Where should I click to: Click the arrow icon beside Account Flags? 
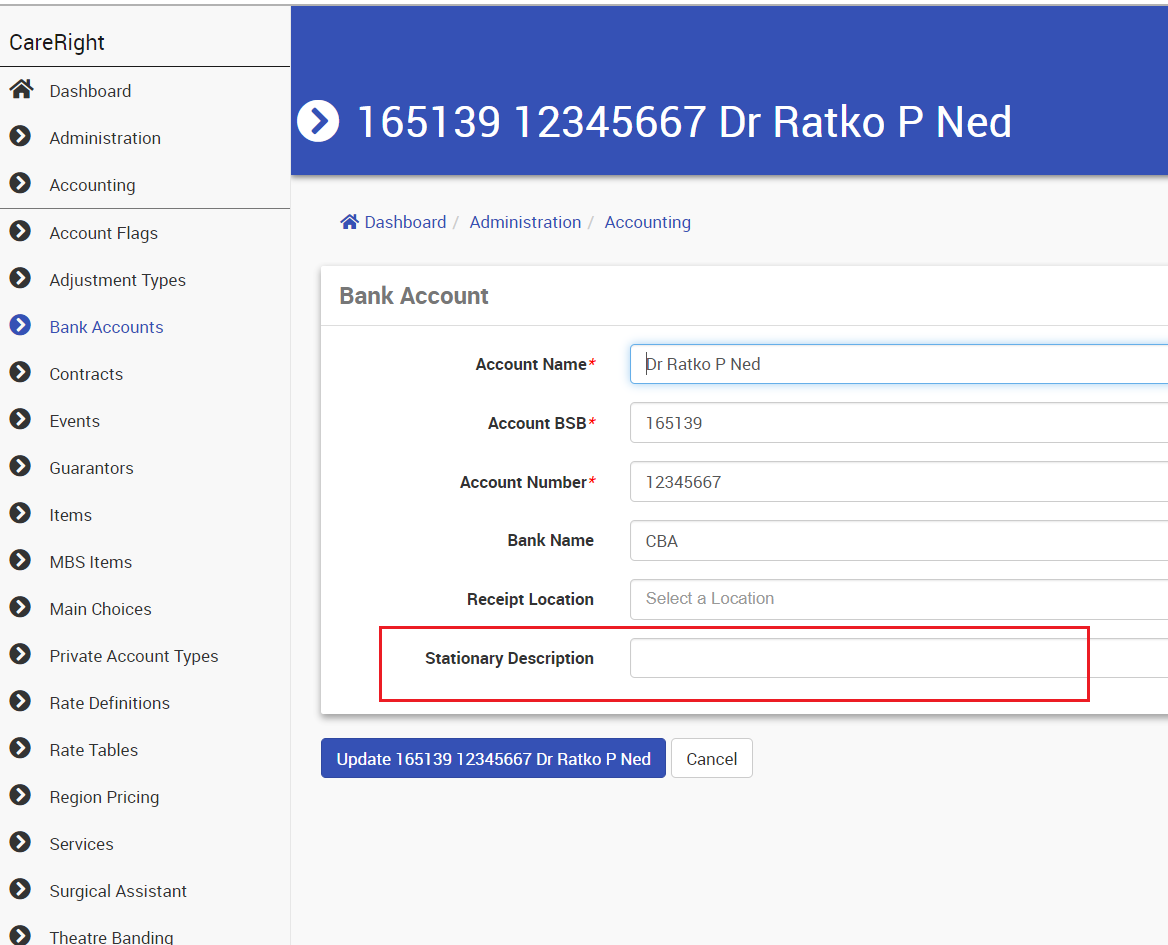point(20,232)
